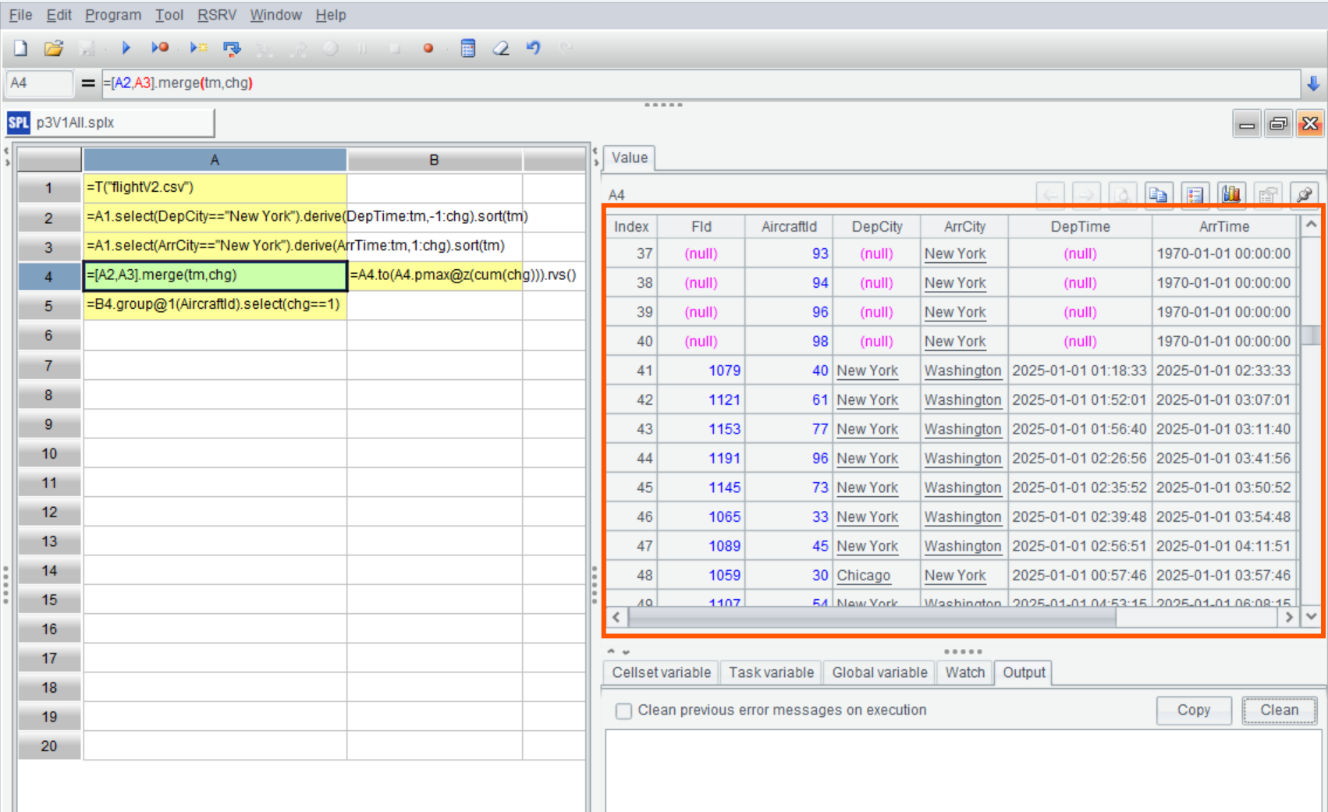Image resolution: width=1328 pixels, height=812 pixels.
Task: Click the horizontal scrollbar right arrow in table
Action: click(x=1290, y=617)
